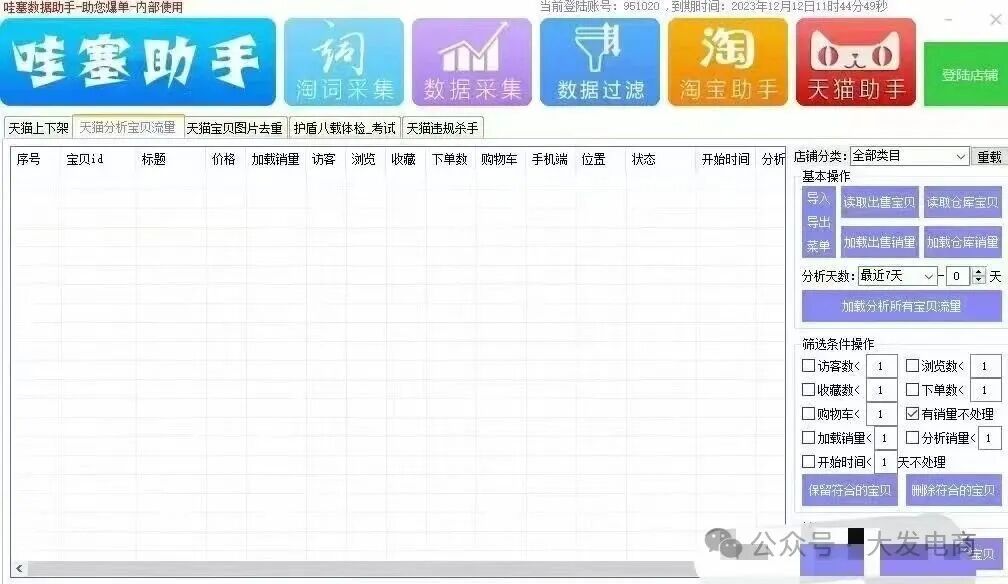Screen dimensions: 1008x584
Task: Click the 导入 import button icon
Action: click(817, 200)
